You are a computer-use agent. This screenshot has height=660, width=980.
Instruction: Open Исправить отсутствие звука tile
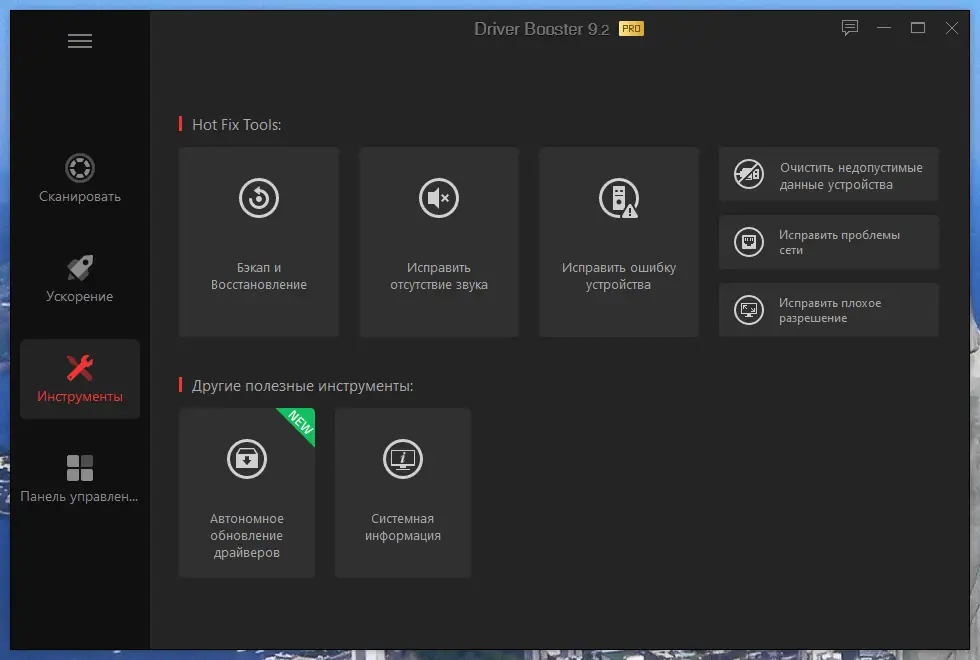point(439,242)
